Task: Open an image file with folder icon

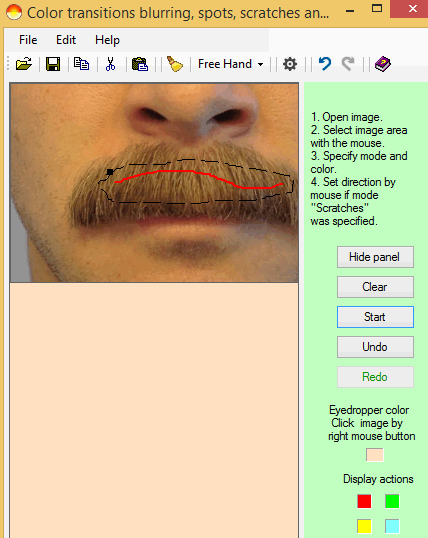Action: pyautogui.click(x=24, y=64)
